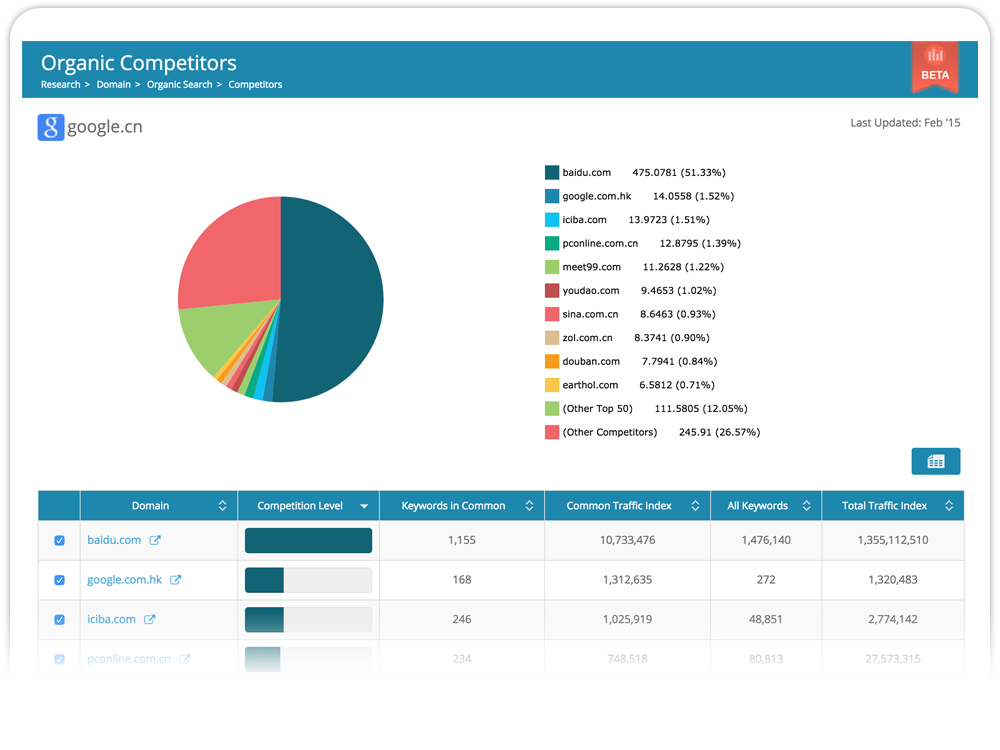
Task: Open baidu.com external link icon
Action: coord(155,540)
